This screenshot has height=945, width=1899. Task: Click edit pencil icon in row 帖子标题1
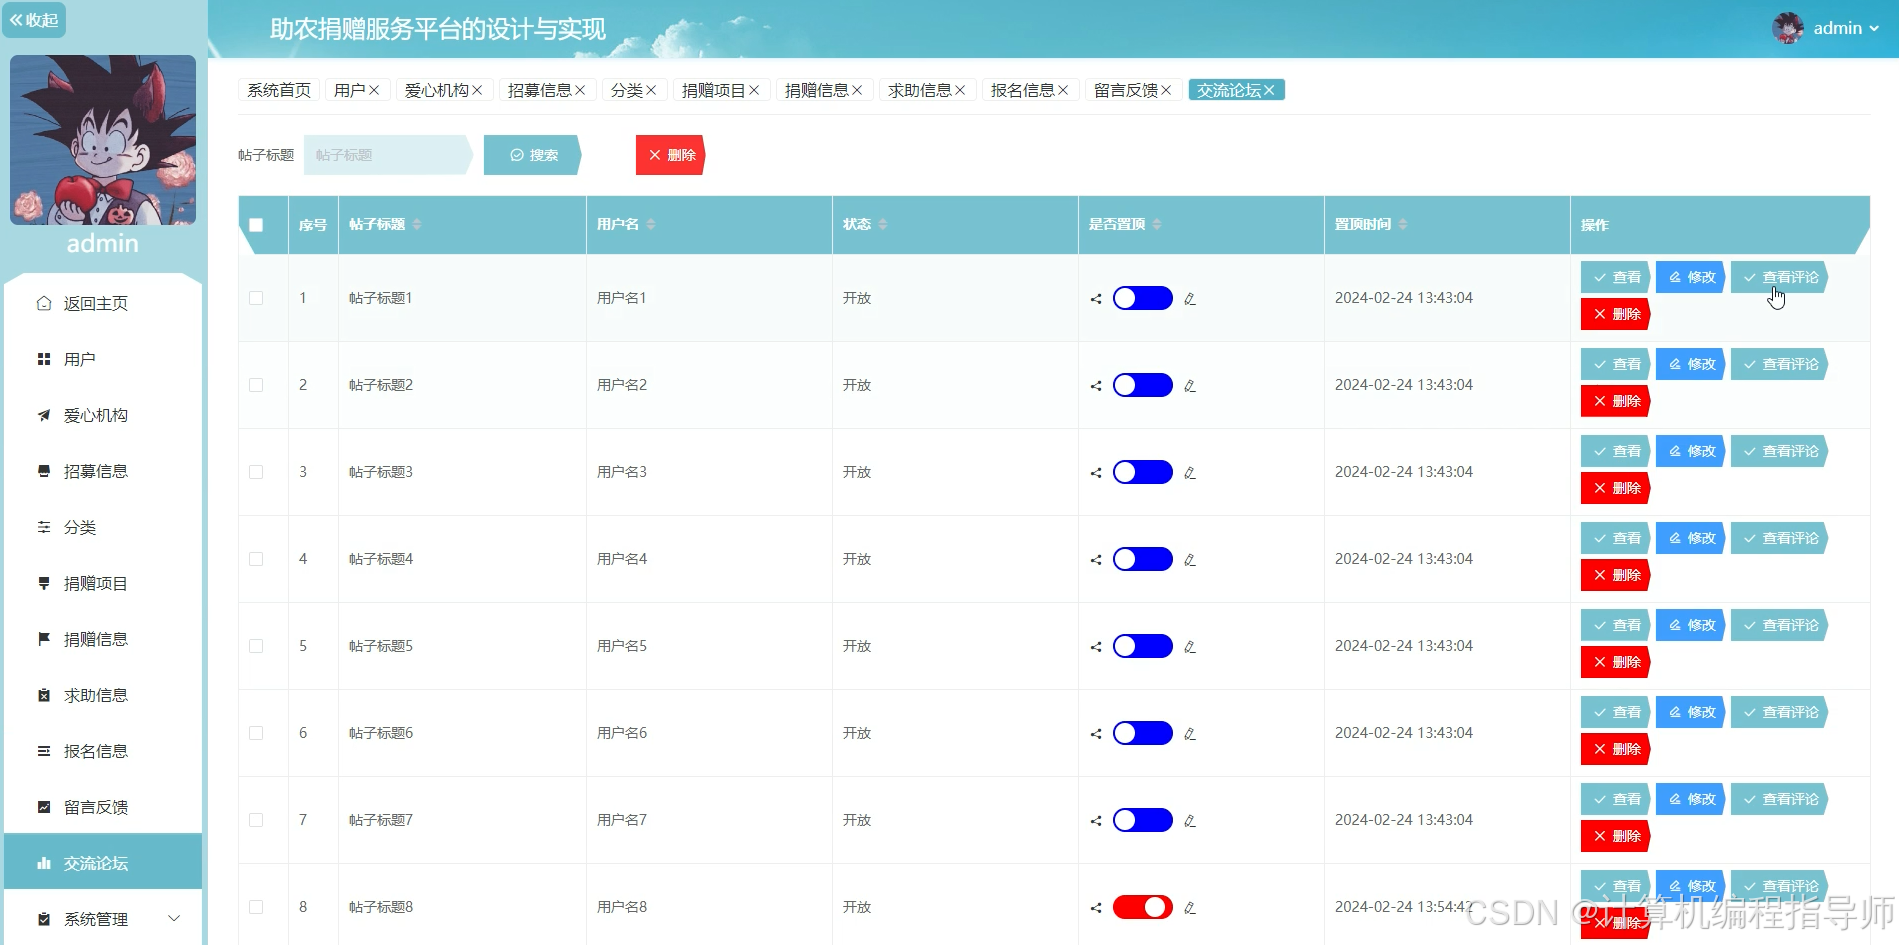(x=1190, y=299)
